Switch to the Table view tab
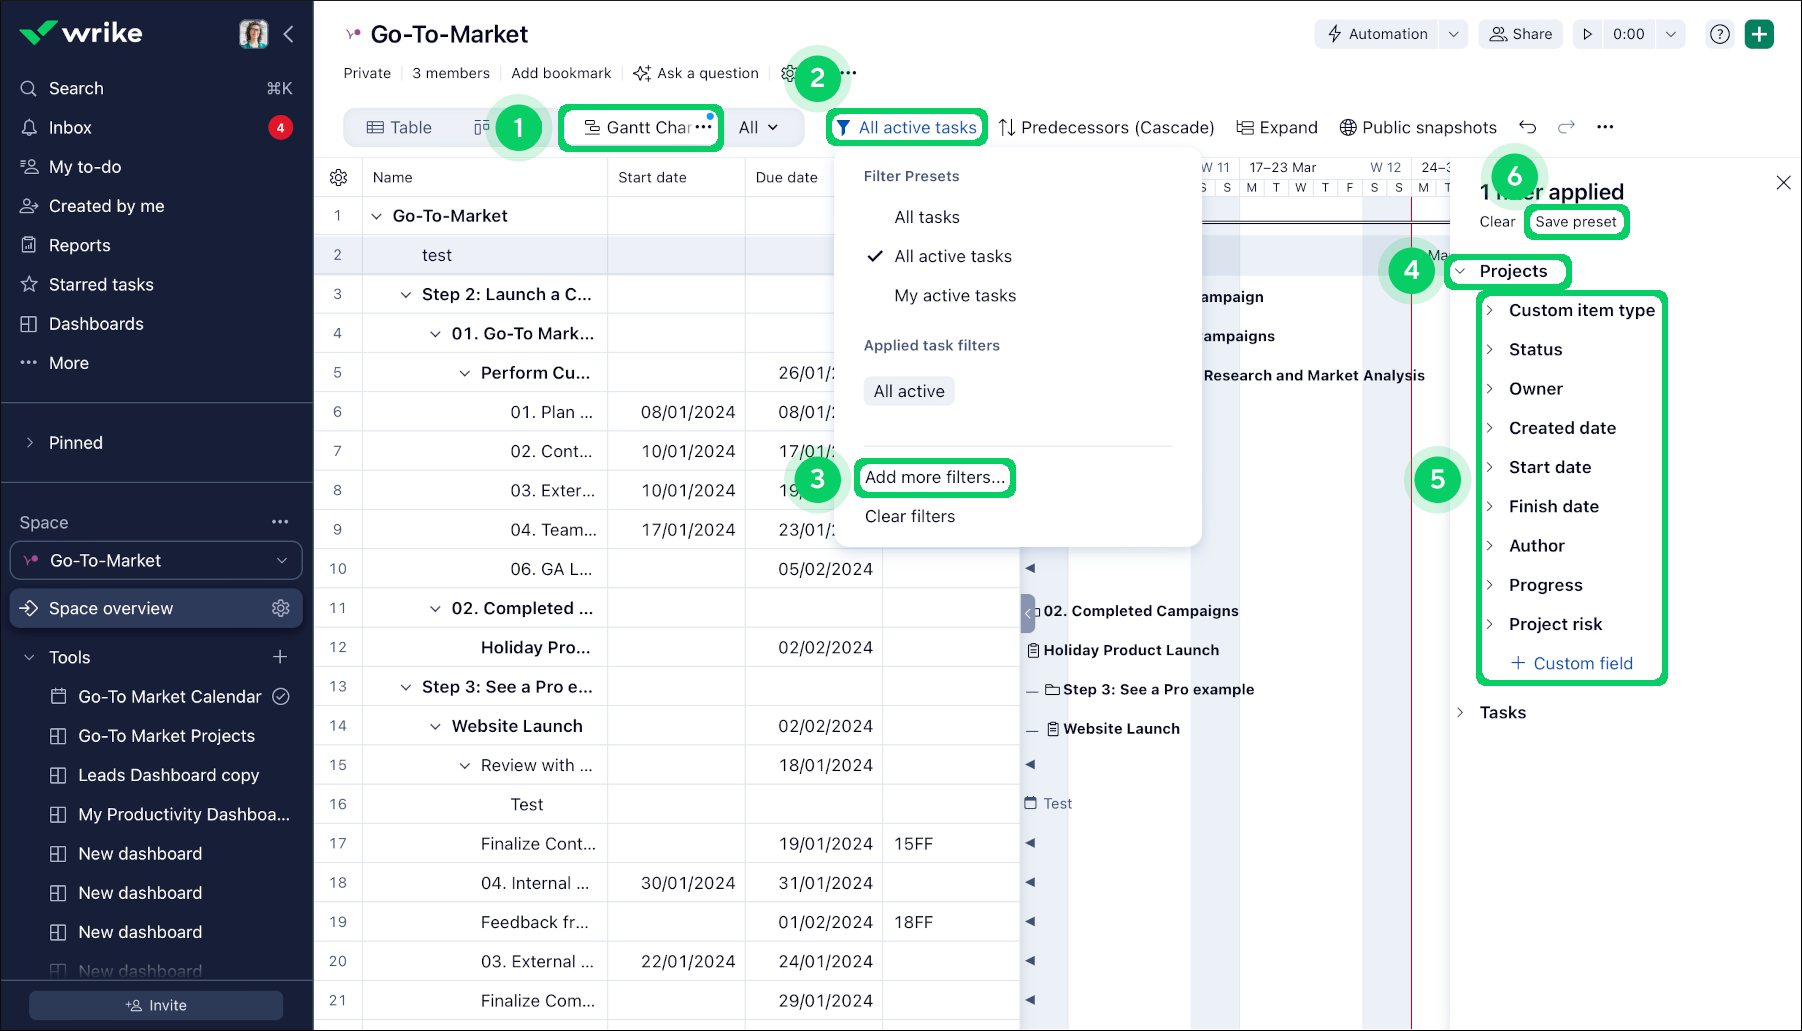 tap(400, 127)
